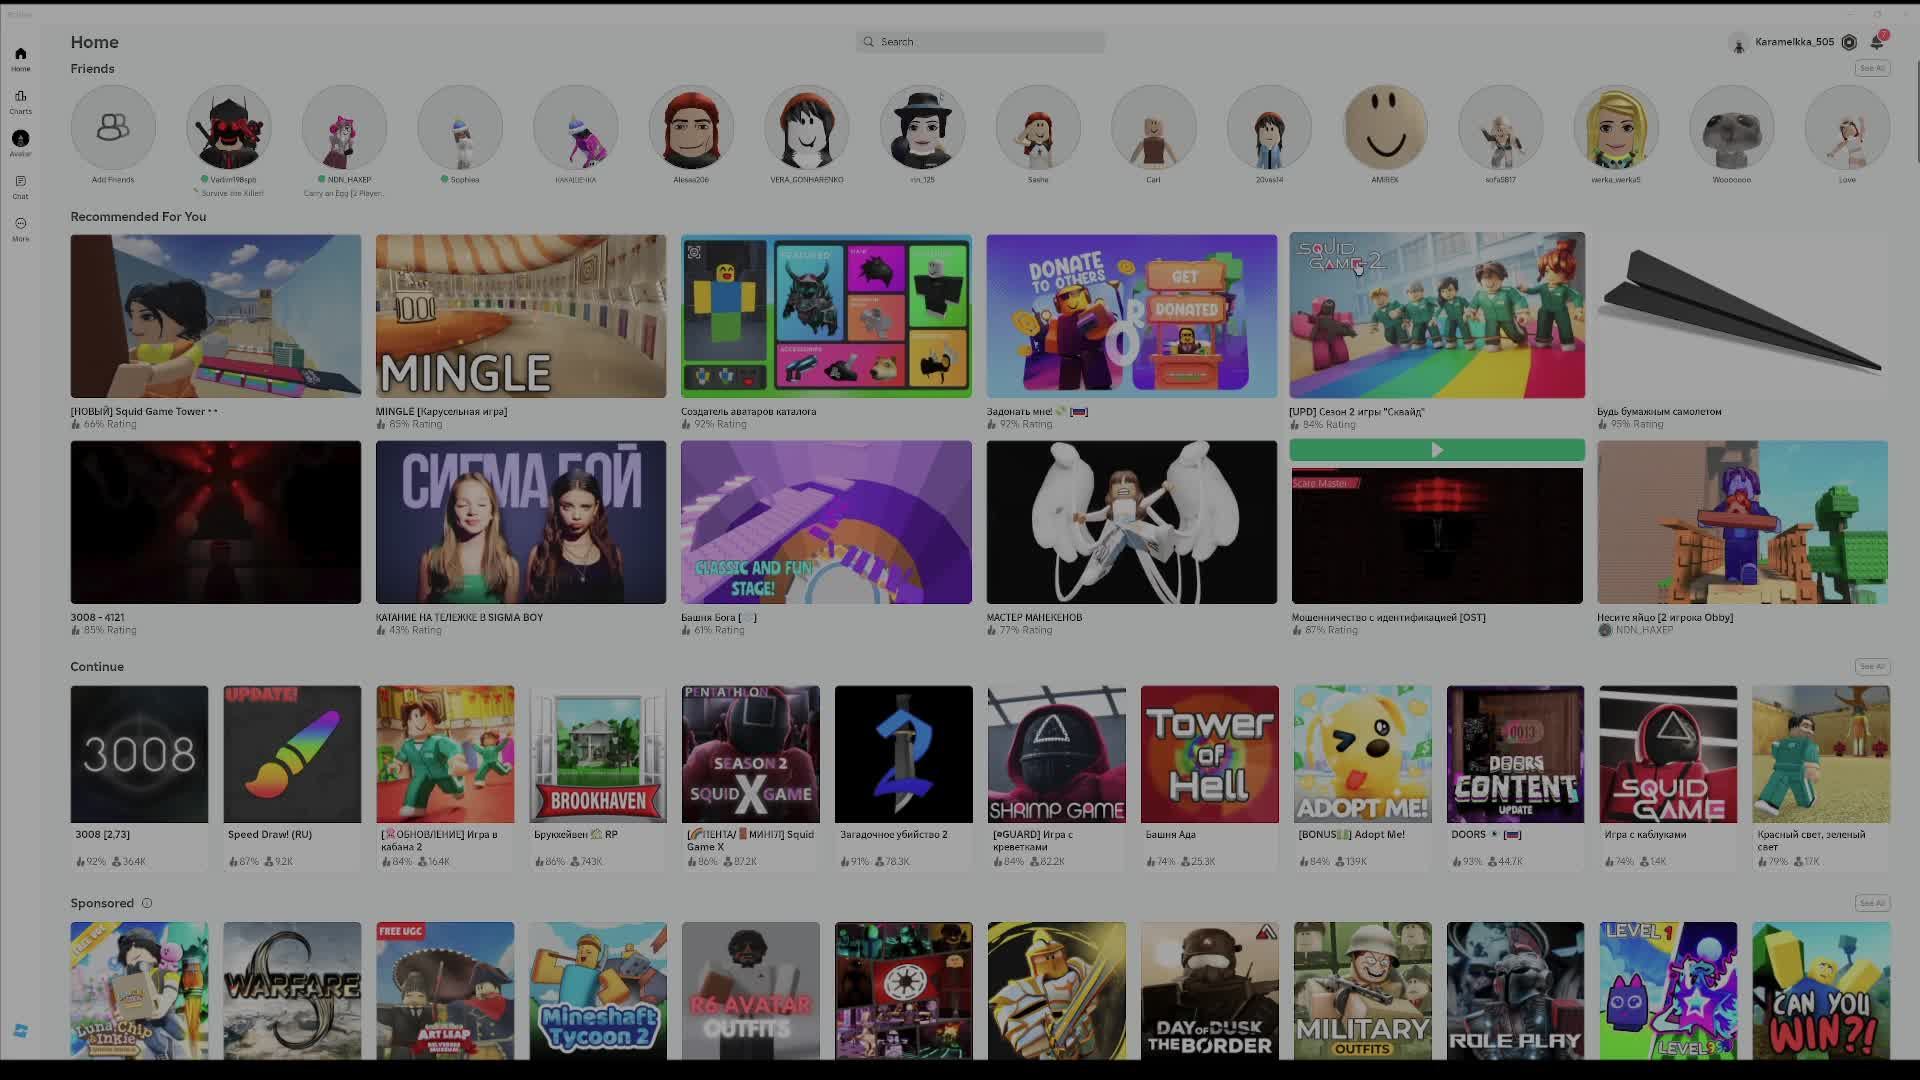Open Military Outfits sponsored tile
The image size is (1920, 1080).
point(1362,990)
